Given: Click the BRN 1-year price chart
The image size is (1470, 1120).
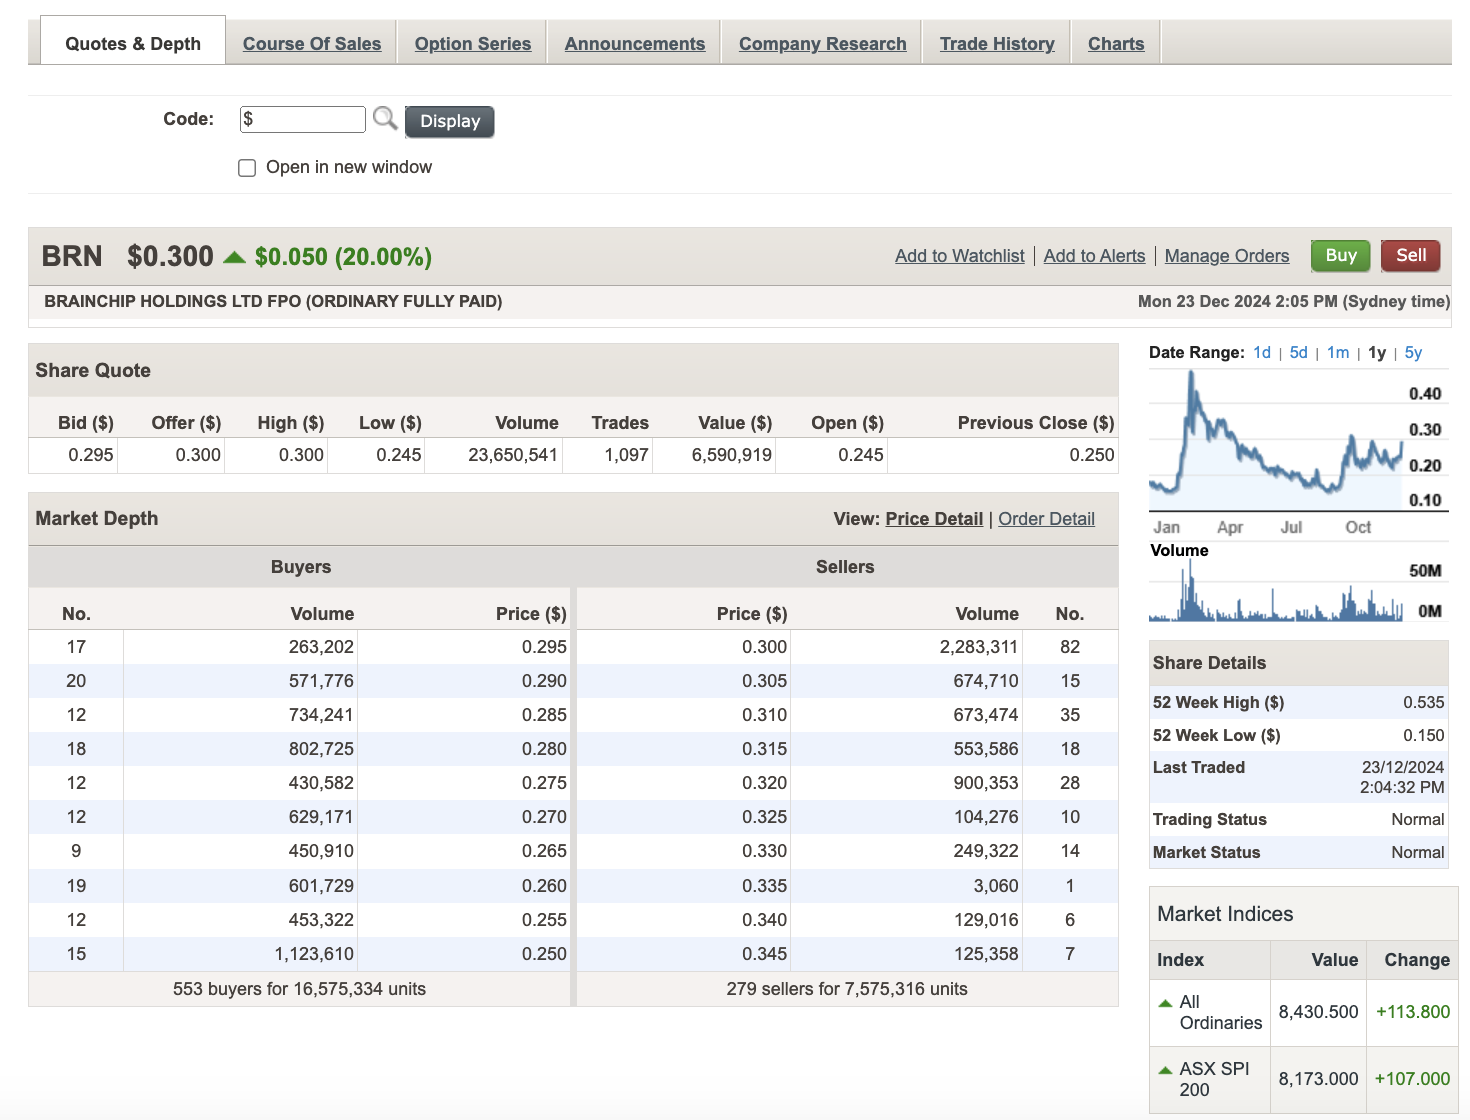Looking at the screenshot, I should (x=1297, y=453).
